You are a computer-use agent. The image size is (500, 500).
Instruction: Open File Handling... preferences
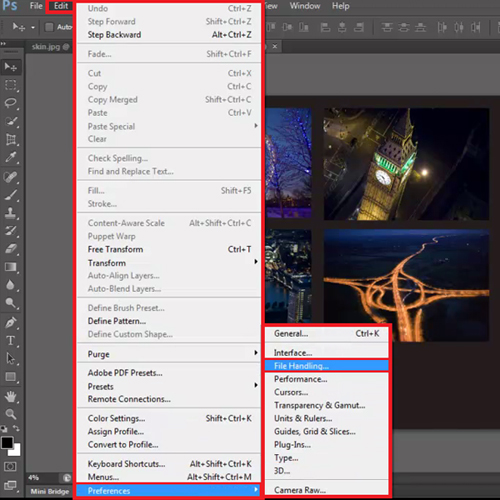pyautogui.click(x=327, y=366)
